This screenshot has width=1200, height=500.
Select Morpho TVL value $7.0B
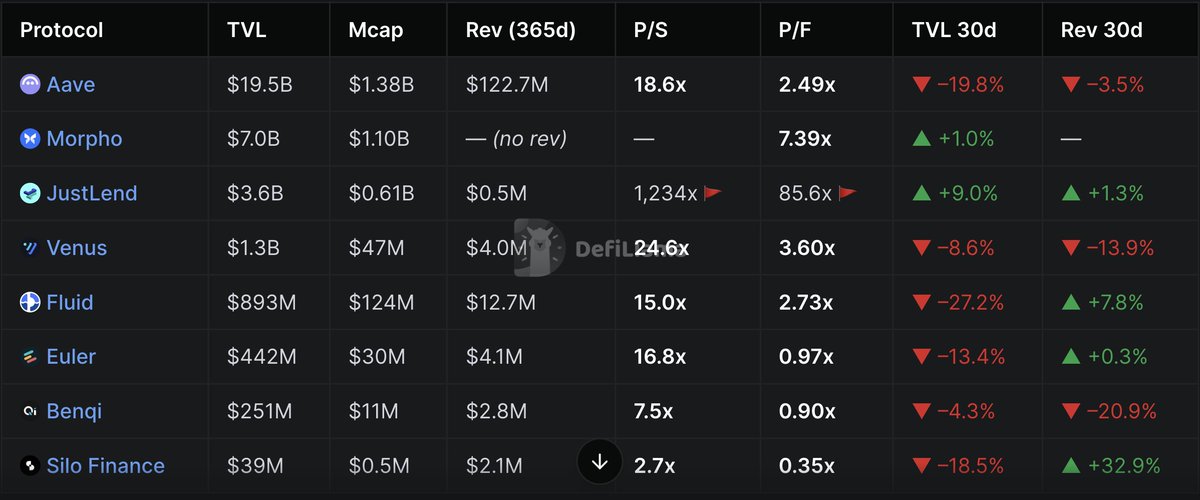click(255, 139)
